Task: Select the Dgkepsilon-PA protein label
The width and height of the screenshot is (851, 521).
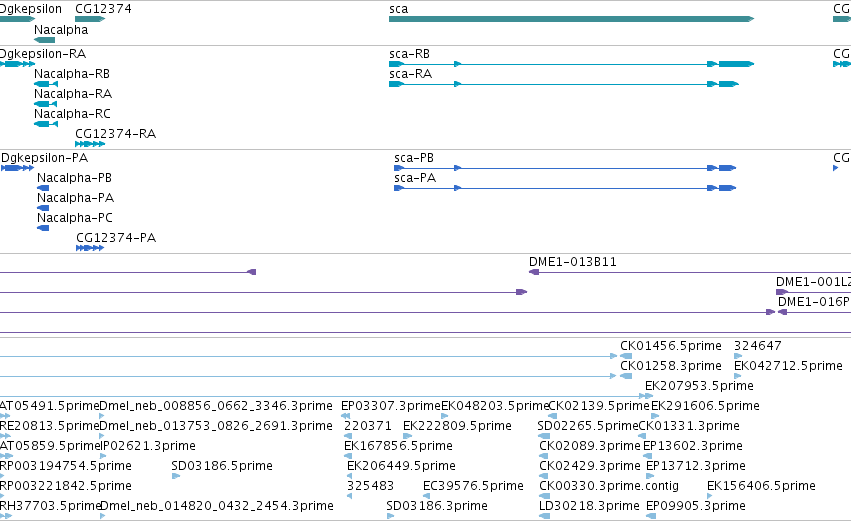Action: (x=45, y=158)
